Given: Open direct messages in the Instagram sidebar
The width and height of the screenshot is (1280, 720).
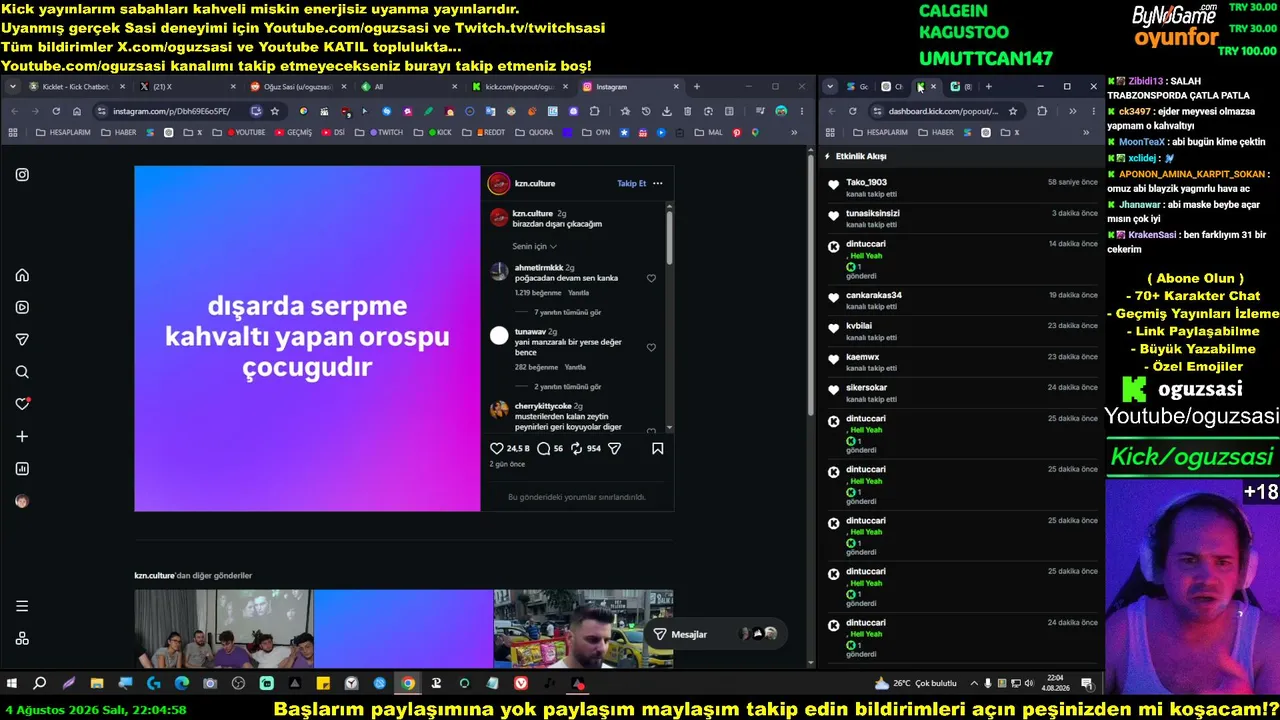Looking at the screenshot, I should point(22,340).
